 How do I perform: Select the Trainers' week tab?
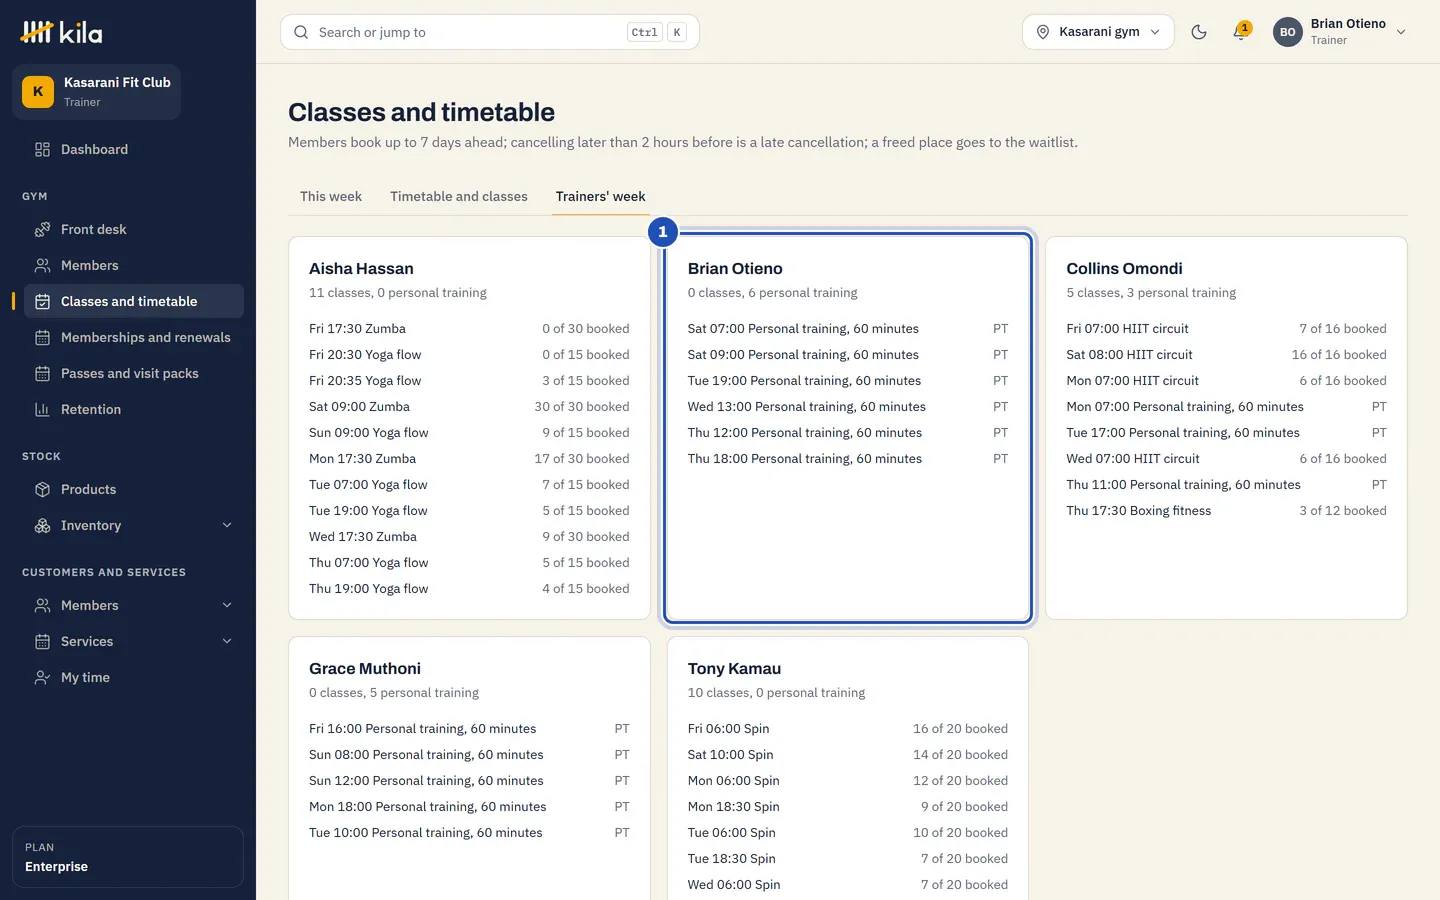601,196
